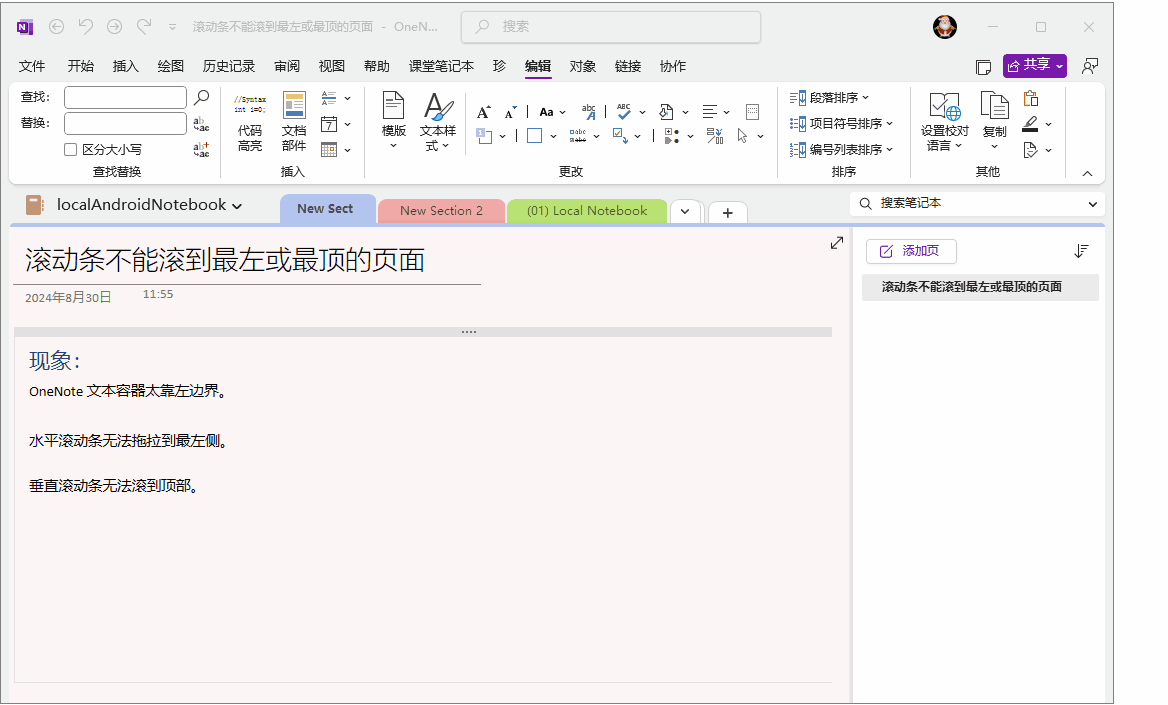Click the page date 2024年8月30日

coord(68,297)
